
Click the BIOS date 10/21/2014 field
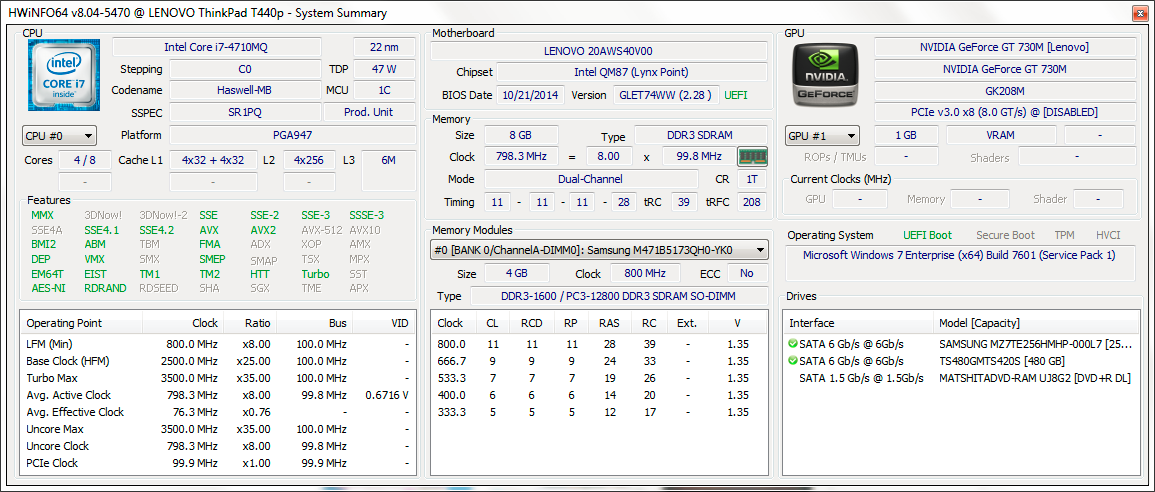pyautogui.click(x=531, y=95)
